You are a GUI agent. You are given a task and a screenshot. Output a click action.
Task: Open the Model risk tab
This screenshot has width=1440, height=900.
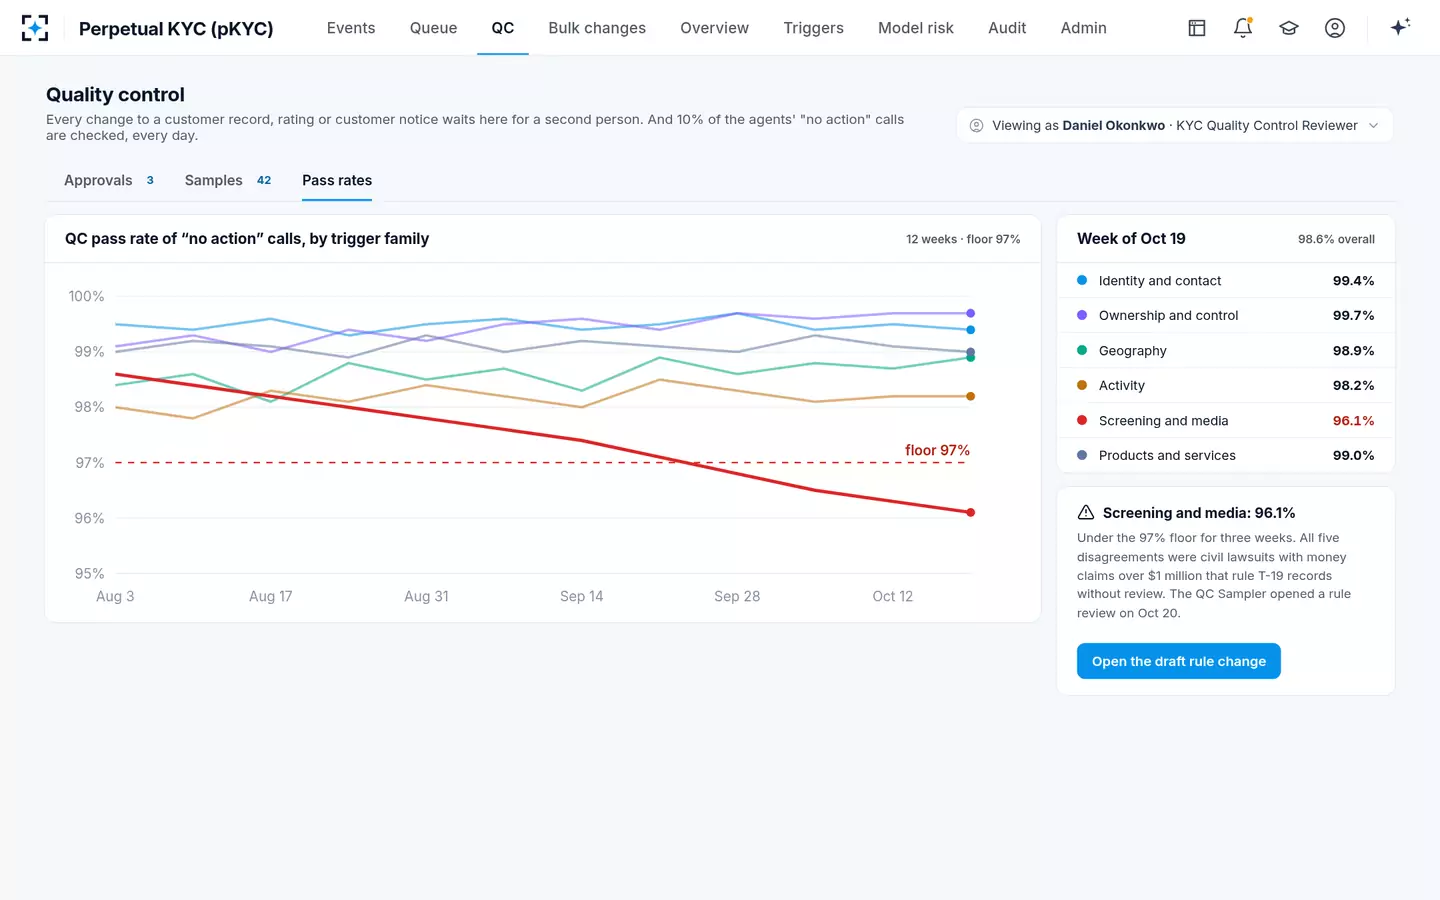click(x=916, y=28)
